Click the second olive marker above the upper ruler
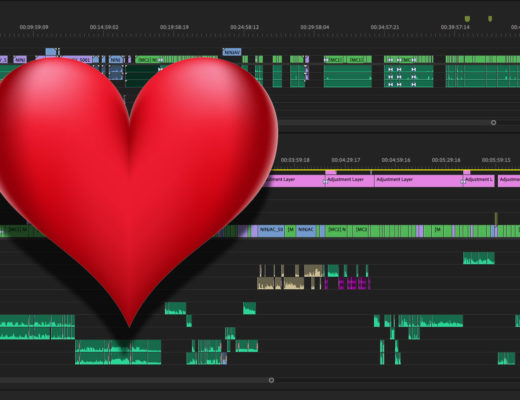This screenshot has width=520, height=400. 490,19
